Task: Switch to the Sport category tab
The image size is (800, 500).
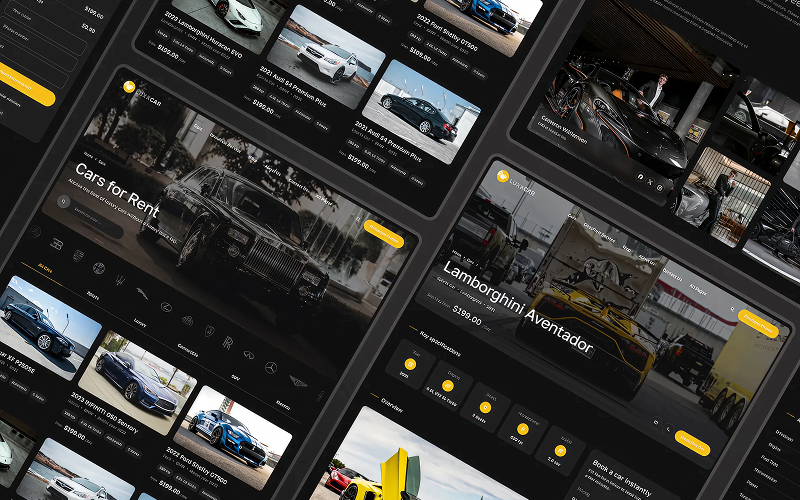Action: tap(93, 295)
